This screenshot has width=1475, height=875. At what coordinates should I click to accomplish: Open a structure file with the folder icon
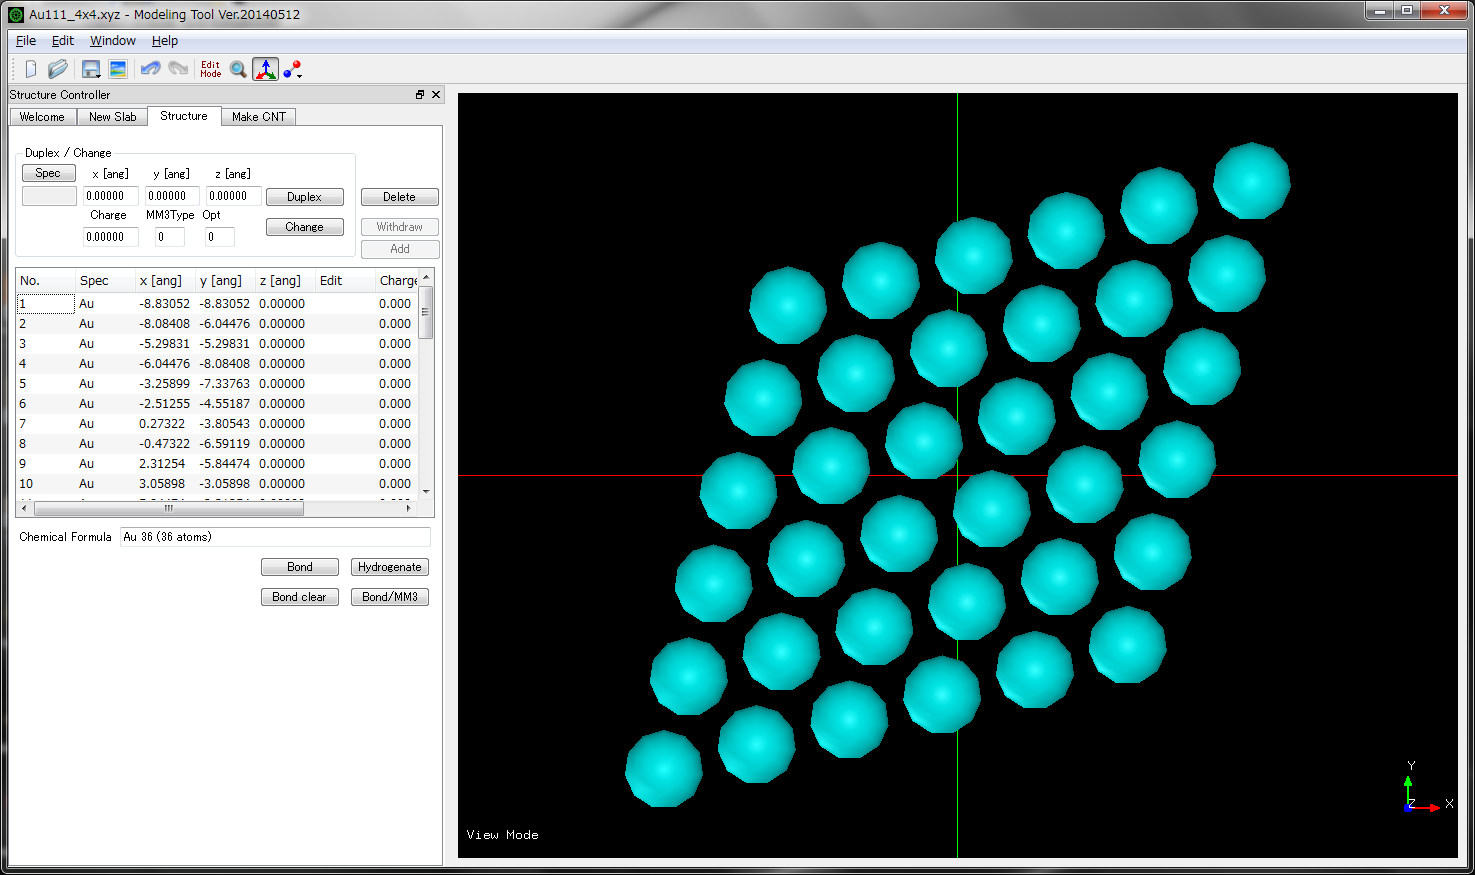(x=58, y=69)
